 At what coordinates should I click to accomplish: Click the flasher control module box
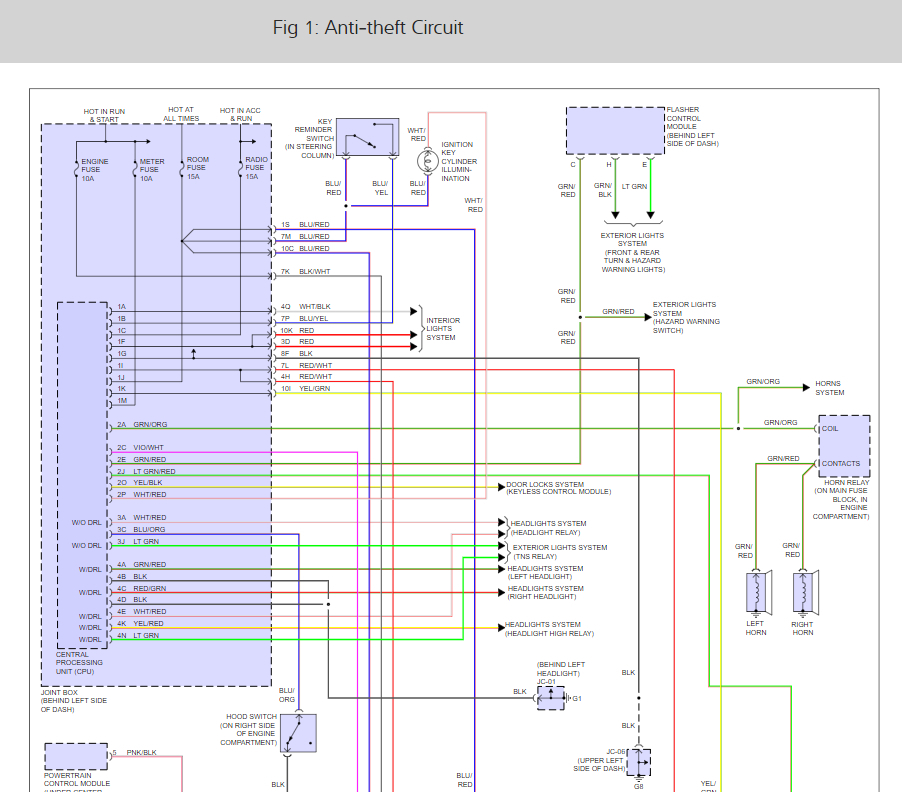(615, 130)
